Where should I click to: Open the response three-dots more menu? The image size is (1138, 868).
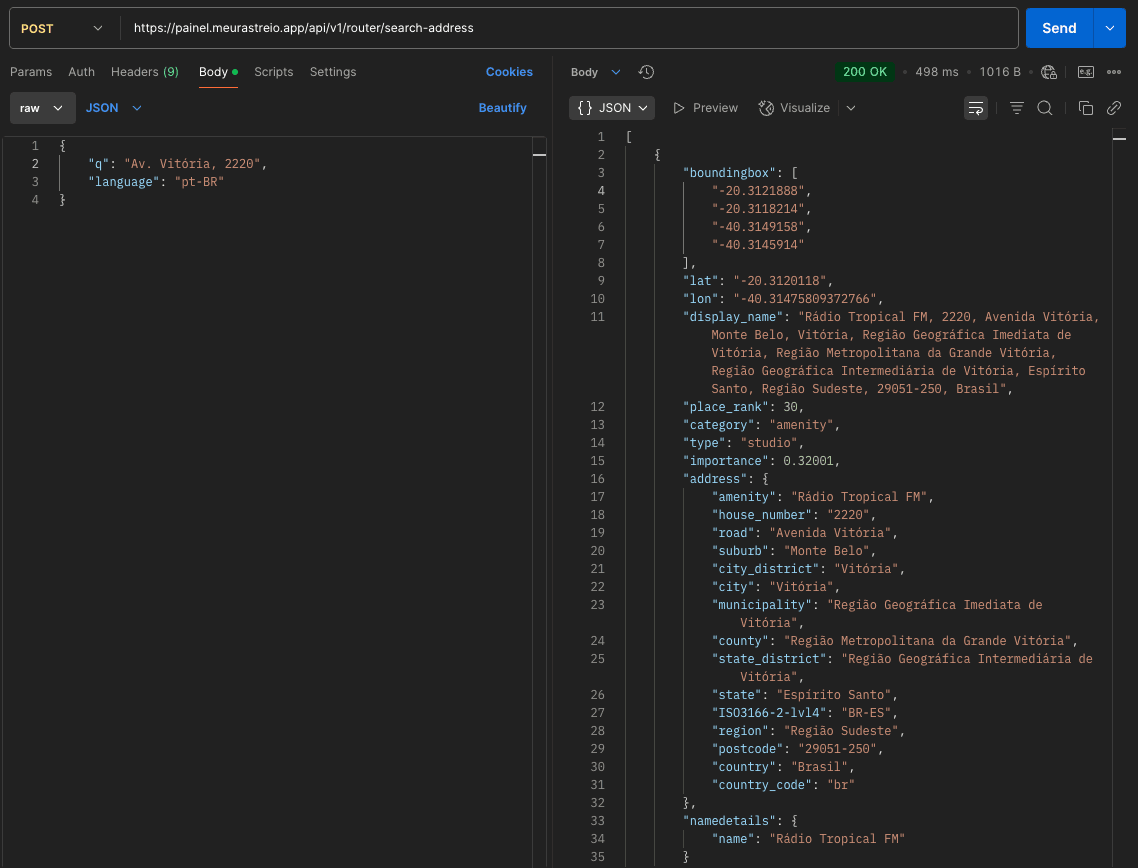coord(1114,72)
